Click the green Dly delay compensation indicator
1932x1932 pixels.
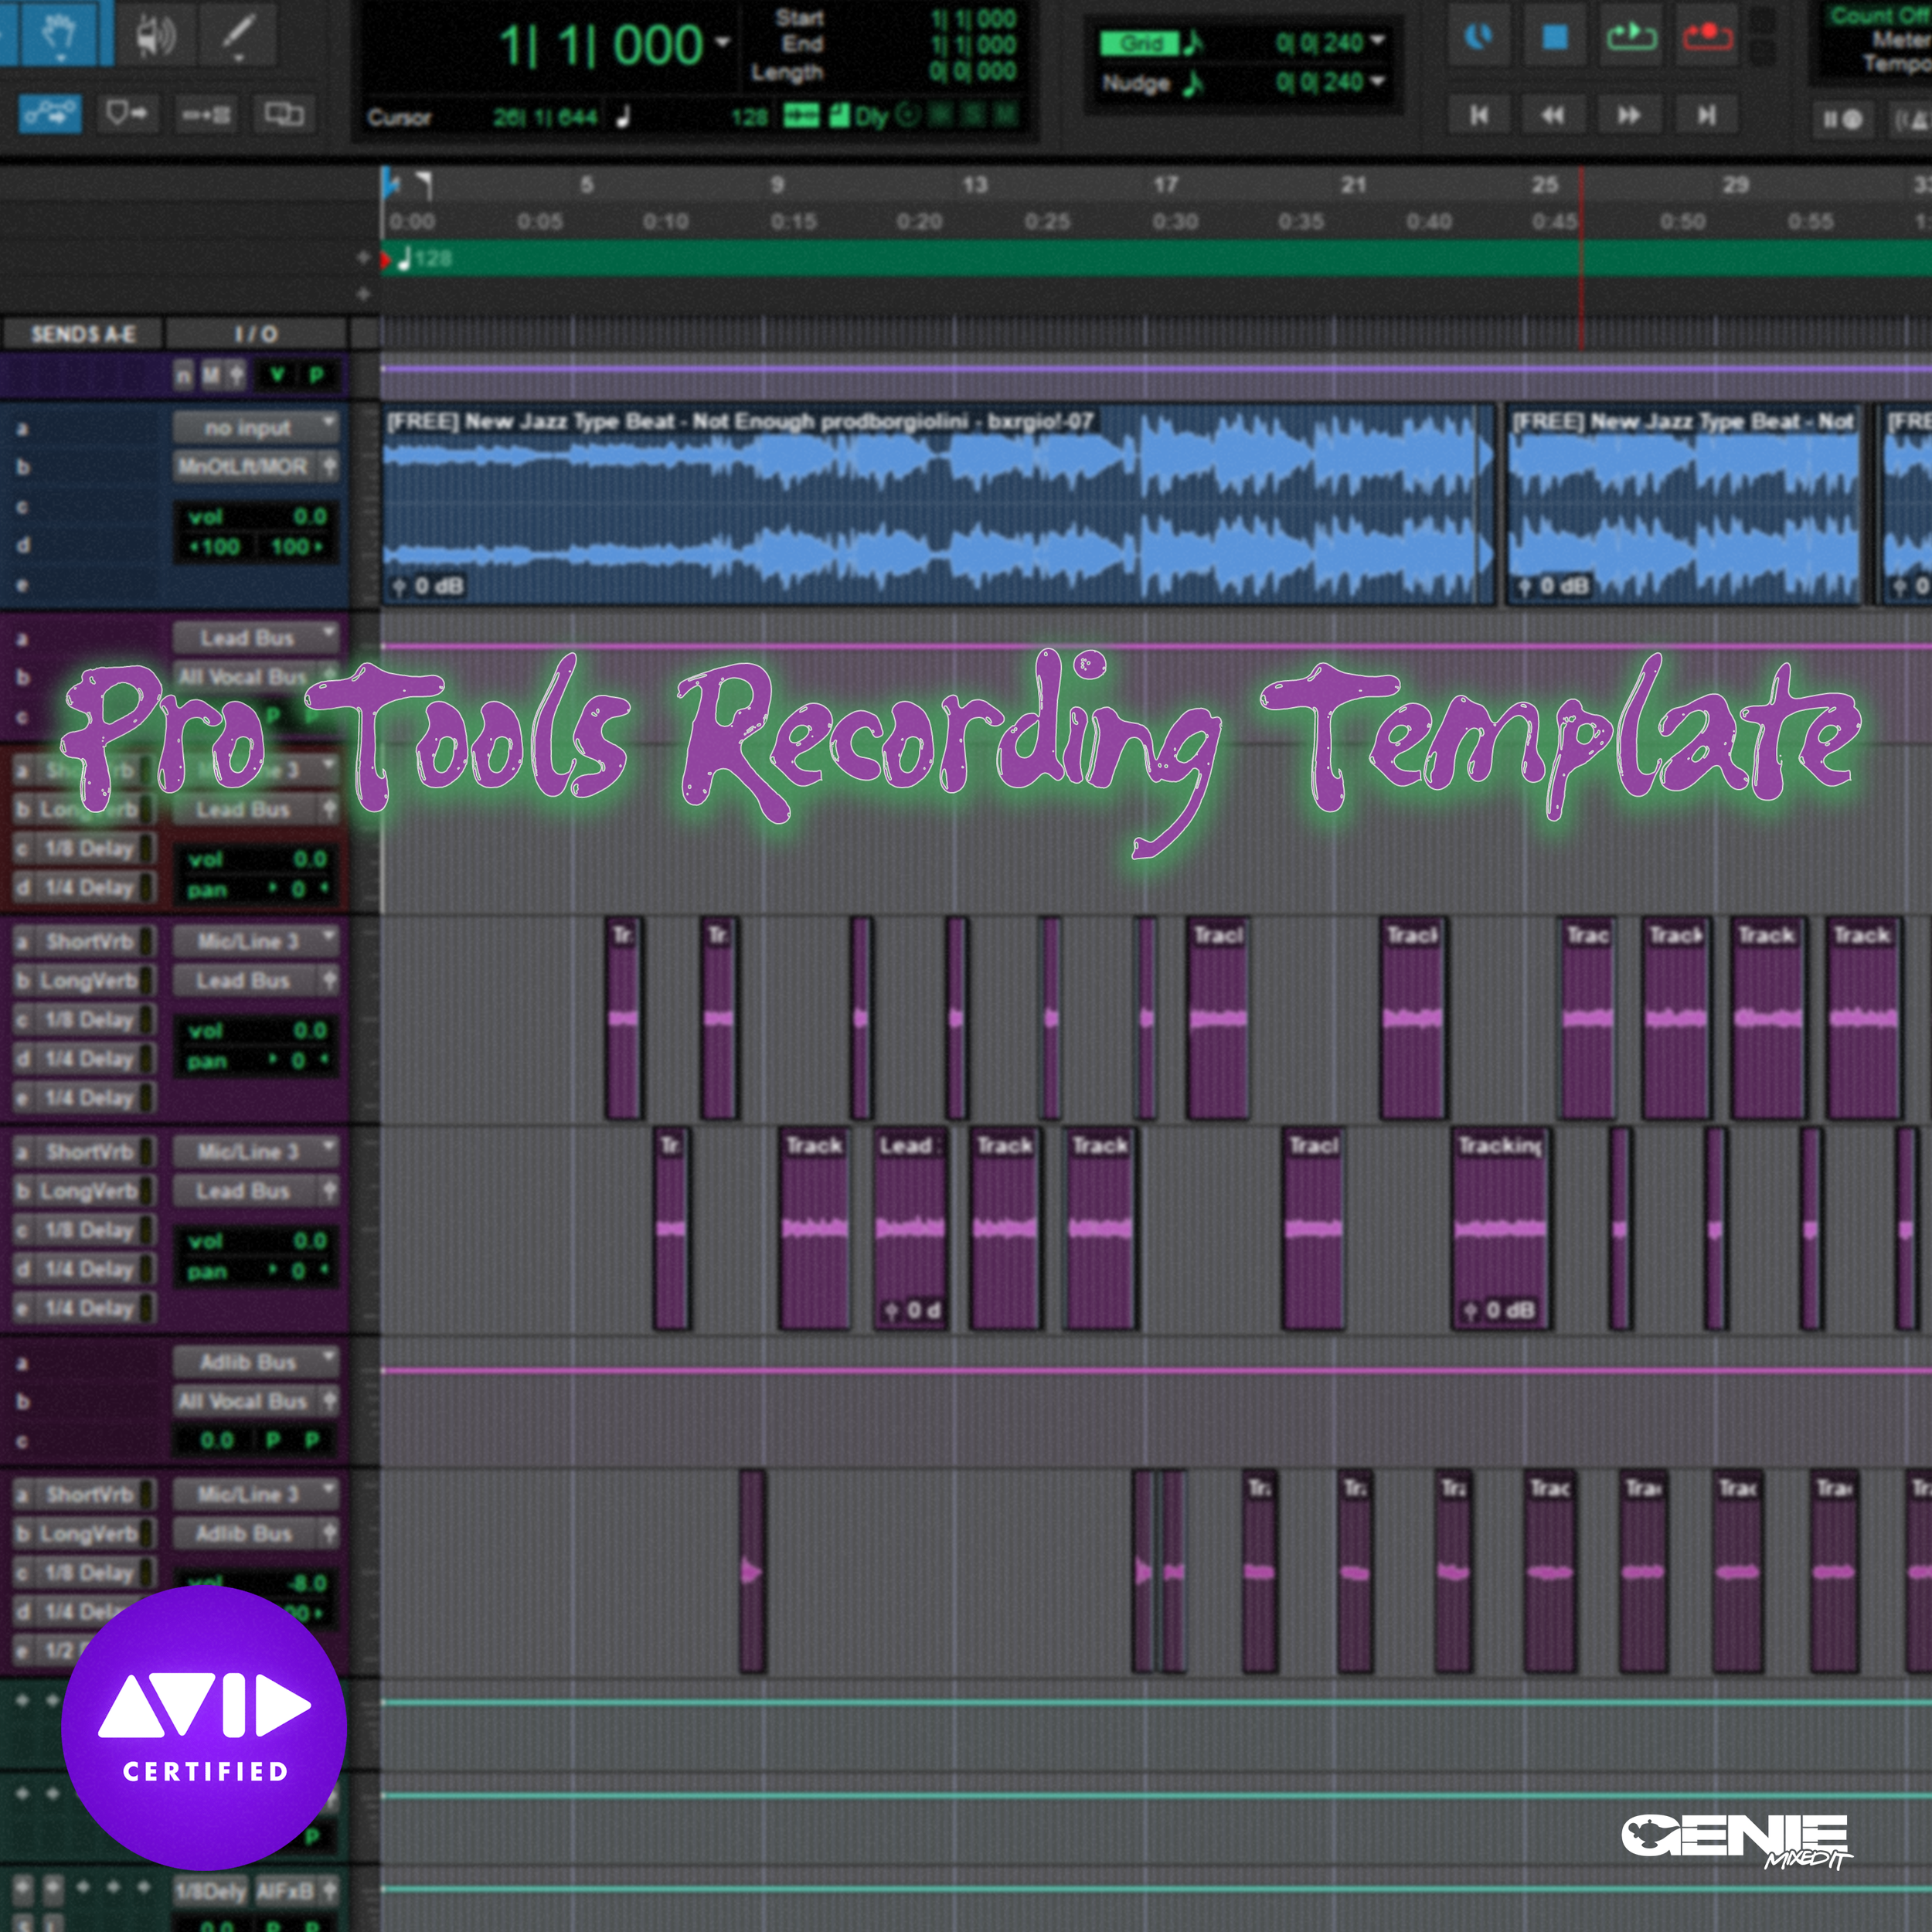pos(872,117)
